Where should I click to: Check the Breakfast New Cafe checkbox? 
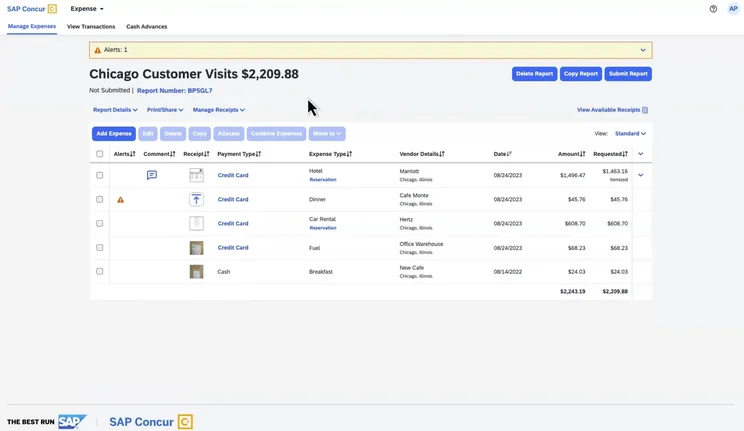pyautogui.click(x=100, y=272)
